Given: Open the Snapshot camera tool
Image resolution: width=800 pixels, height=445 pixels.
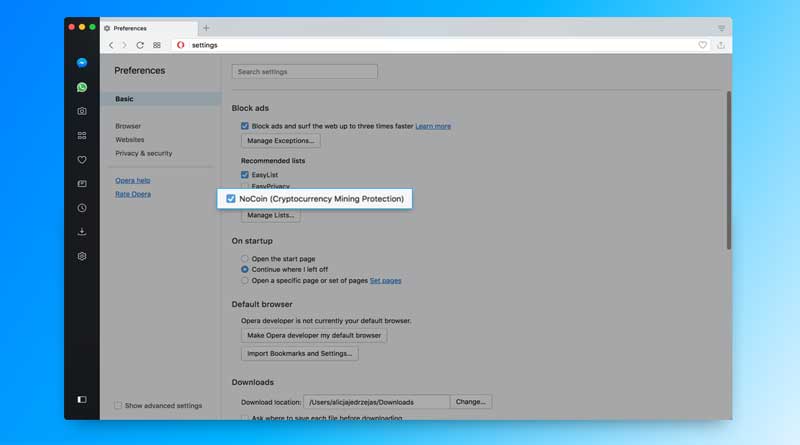Looking at the screenshot, I should (x=82, y=111).
